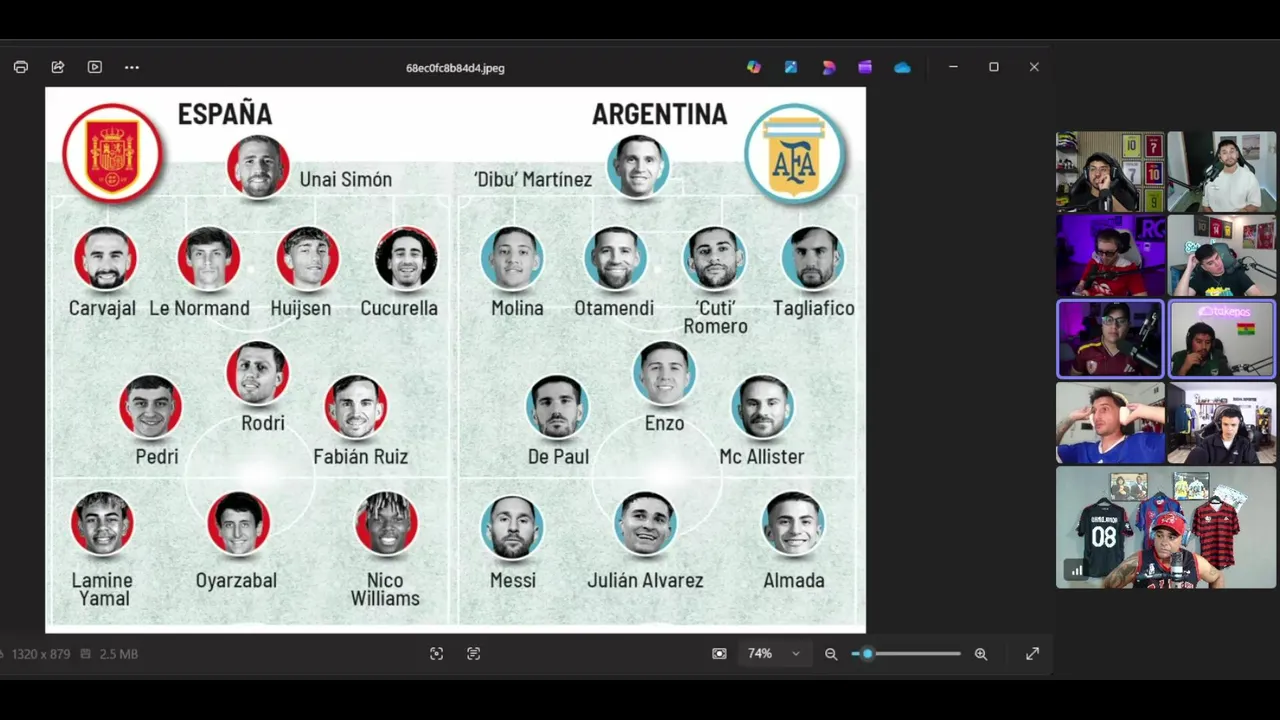Click Pedri's player photo

pyautogui.click(x=150, y=406)
